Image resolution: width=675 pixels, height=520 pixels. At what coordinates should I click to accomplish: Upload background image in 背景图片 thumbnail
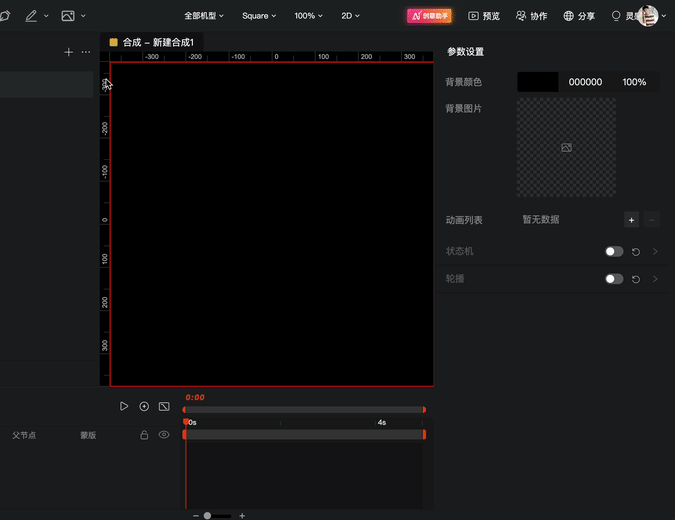tap(566, 148)
